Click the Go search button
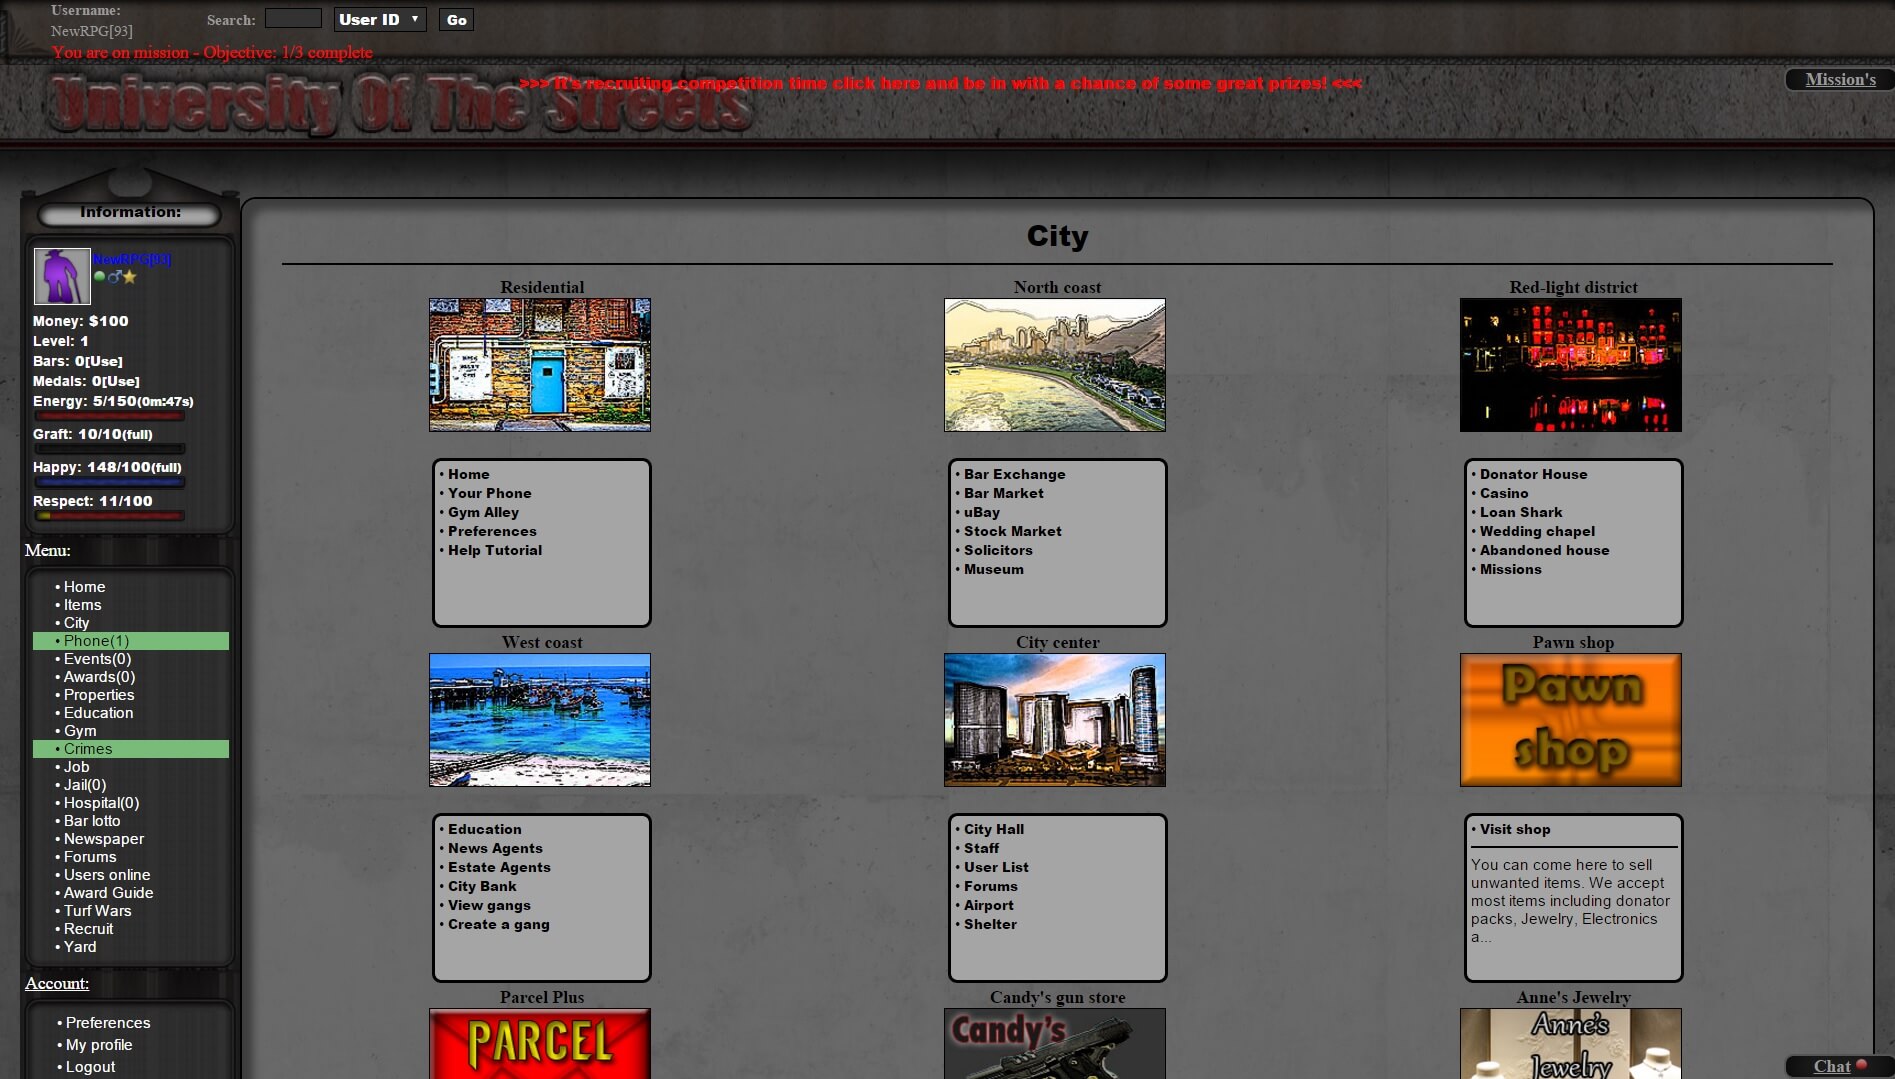 [x=456, y=20]
